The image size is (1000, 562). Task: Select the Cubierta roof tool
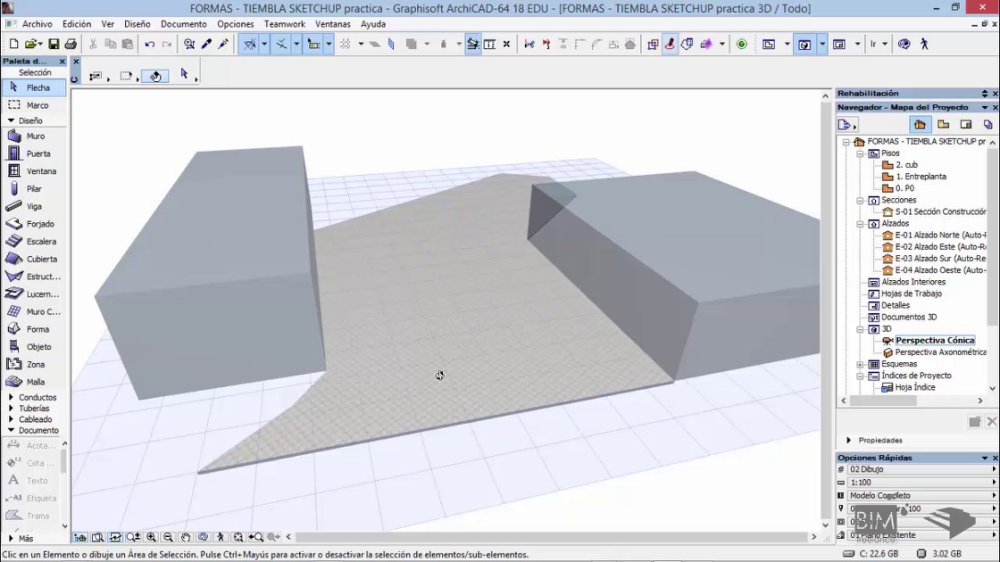click(33, 259)
